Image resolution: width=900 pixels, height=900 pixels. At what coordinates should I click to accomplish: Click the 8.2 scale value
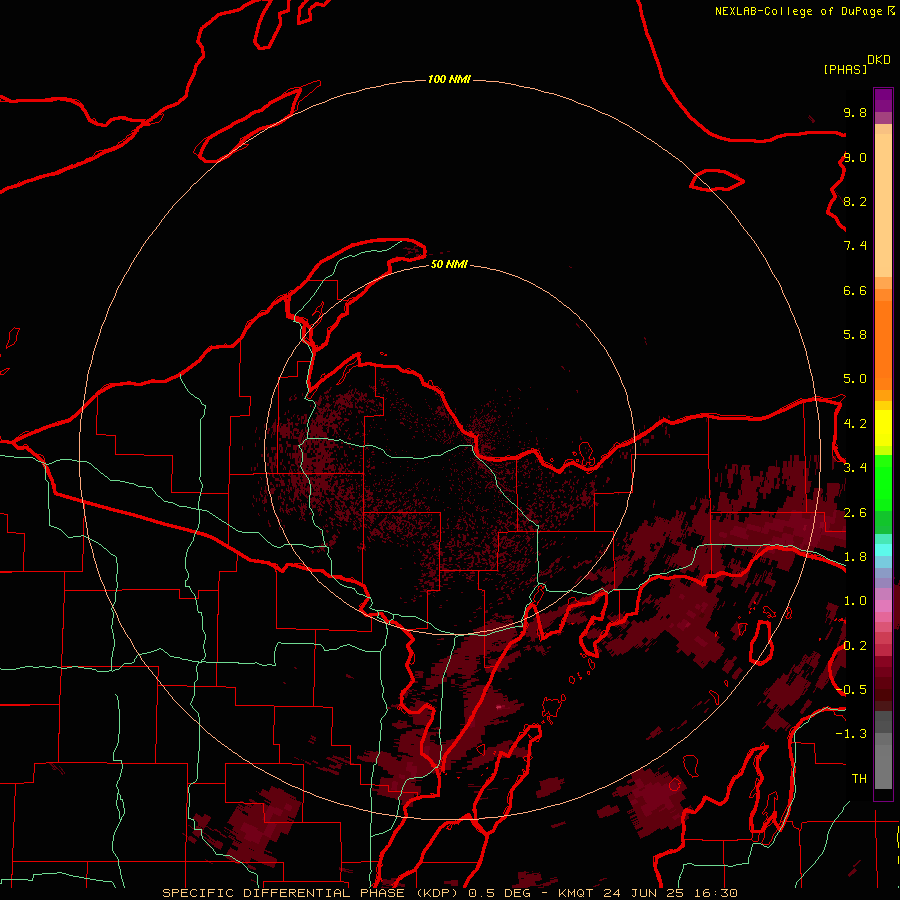click(855, 201)
